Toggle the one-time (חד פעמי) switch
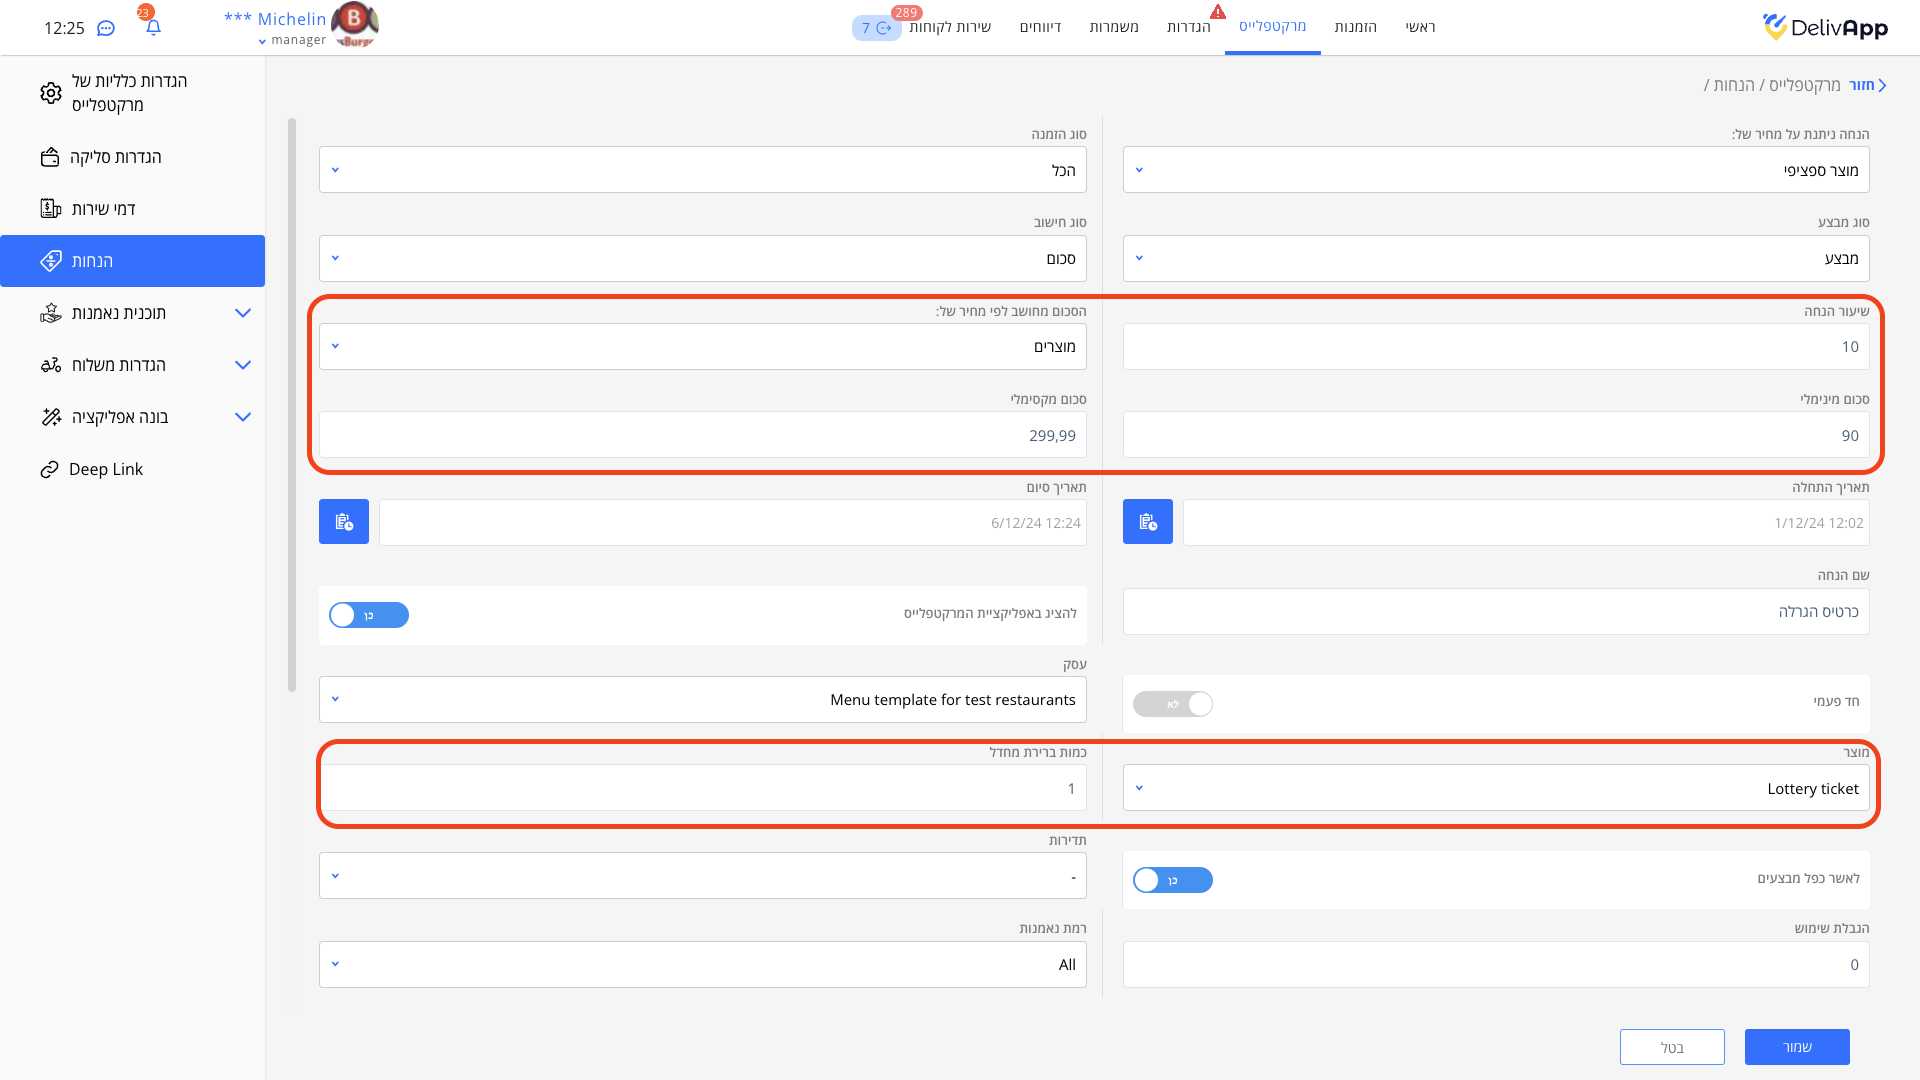 point(1172,704)
